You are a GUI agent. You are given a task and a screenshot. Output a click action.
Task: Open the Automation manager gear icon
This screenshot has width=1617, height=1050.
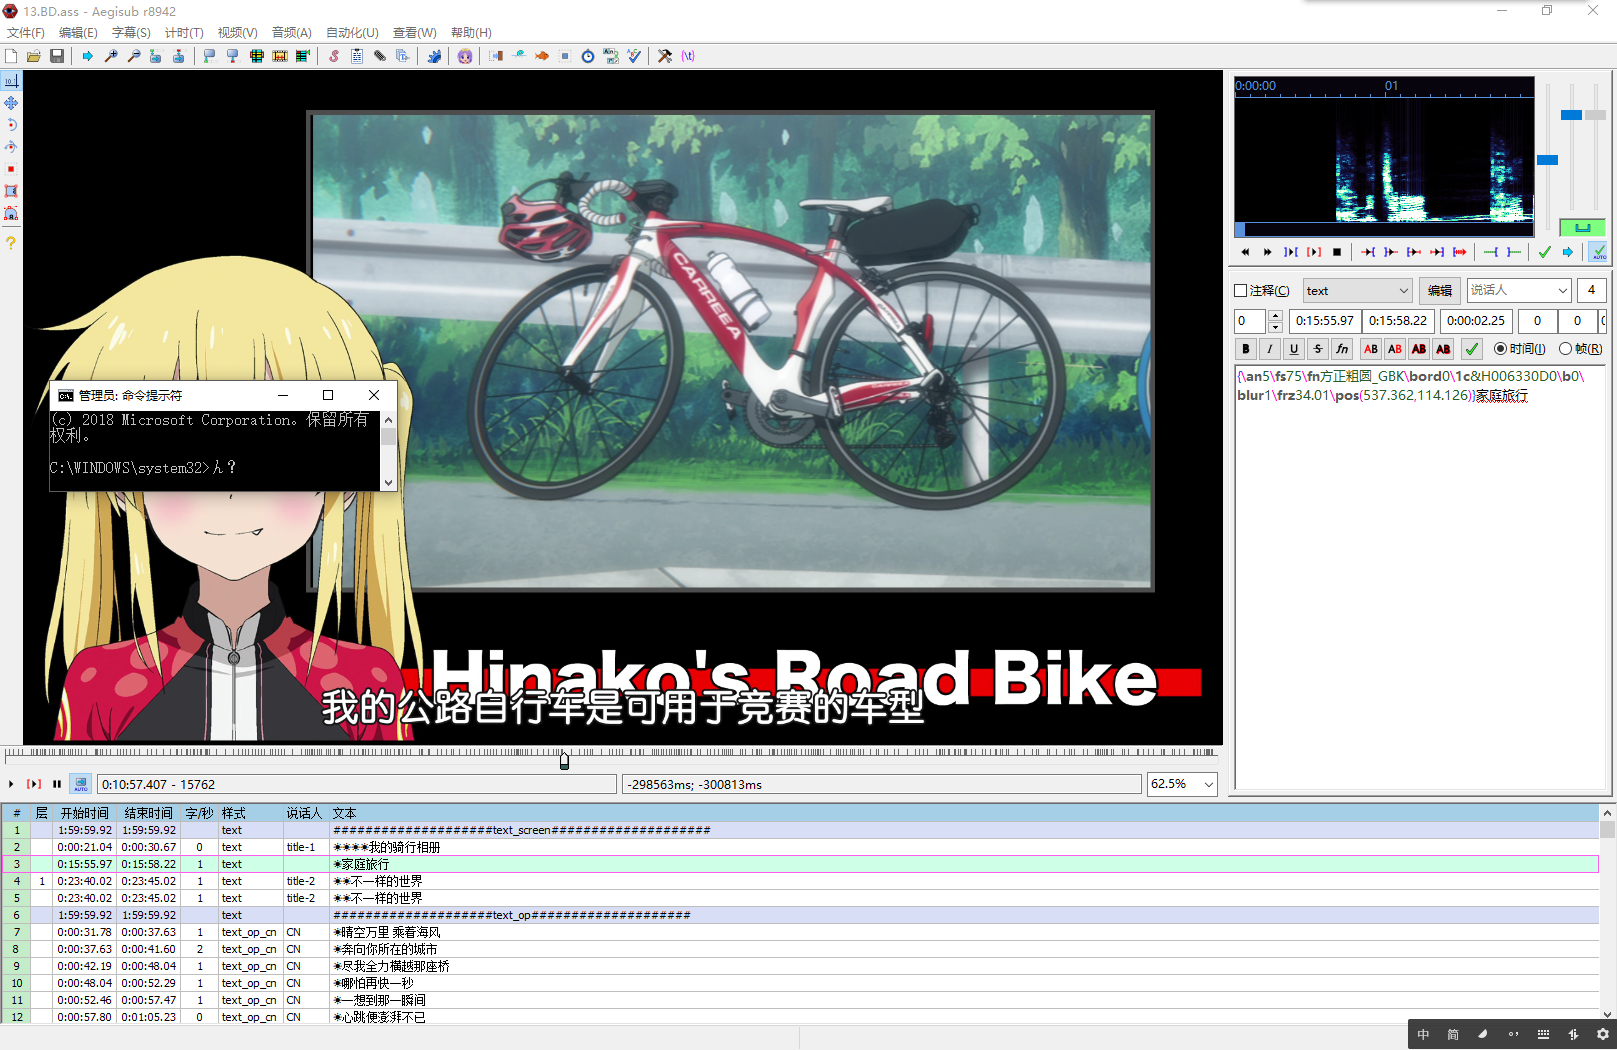434,56
